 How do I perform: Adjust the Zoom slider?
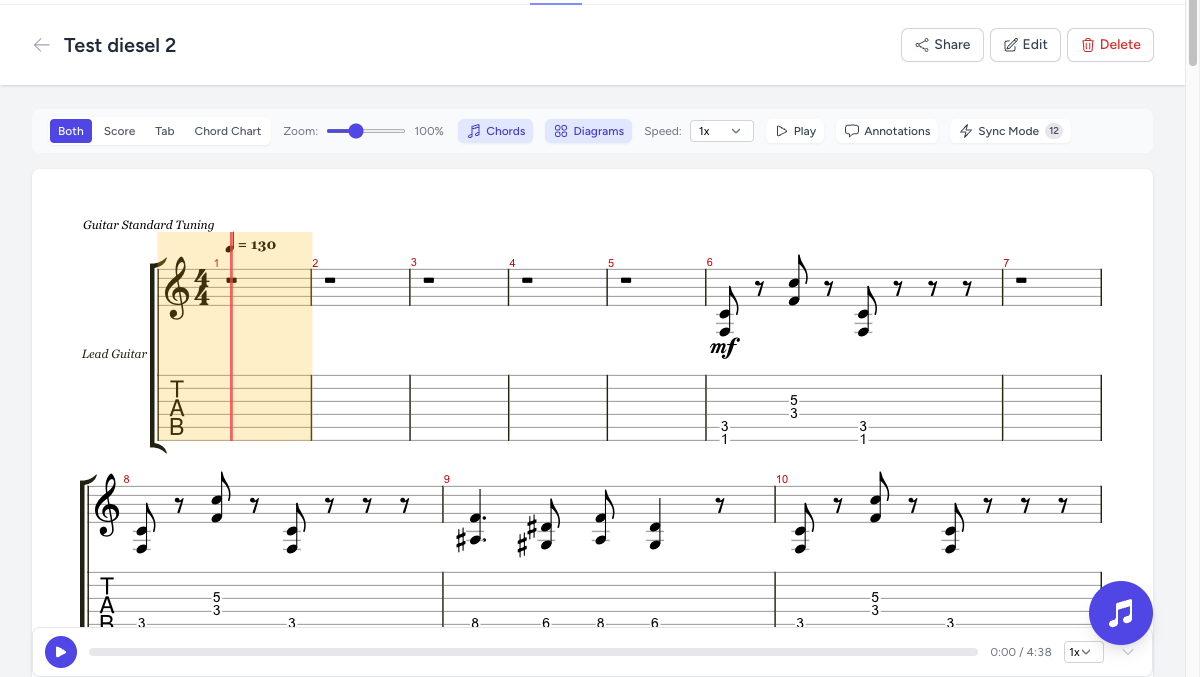(x=356, y=130)
